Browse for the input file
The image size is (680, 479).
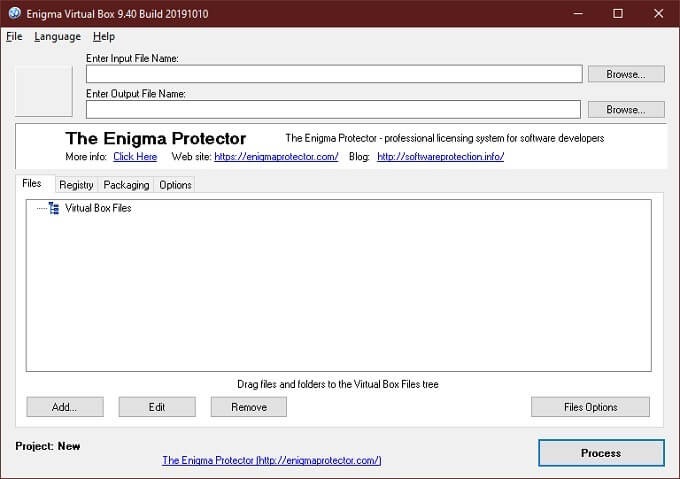[626, 74]
